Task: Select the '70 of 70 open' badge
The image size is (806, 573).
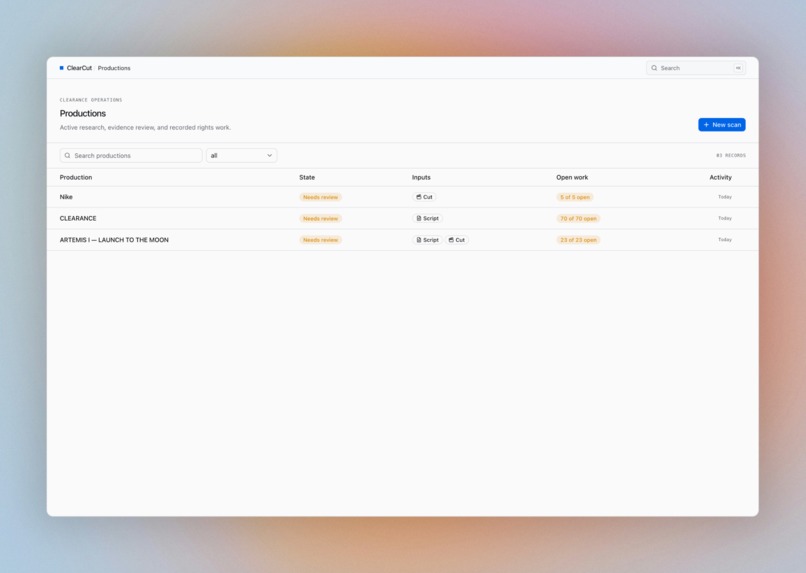Action: [578, 218]
